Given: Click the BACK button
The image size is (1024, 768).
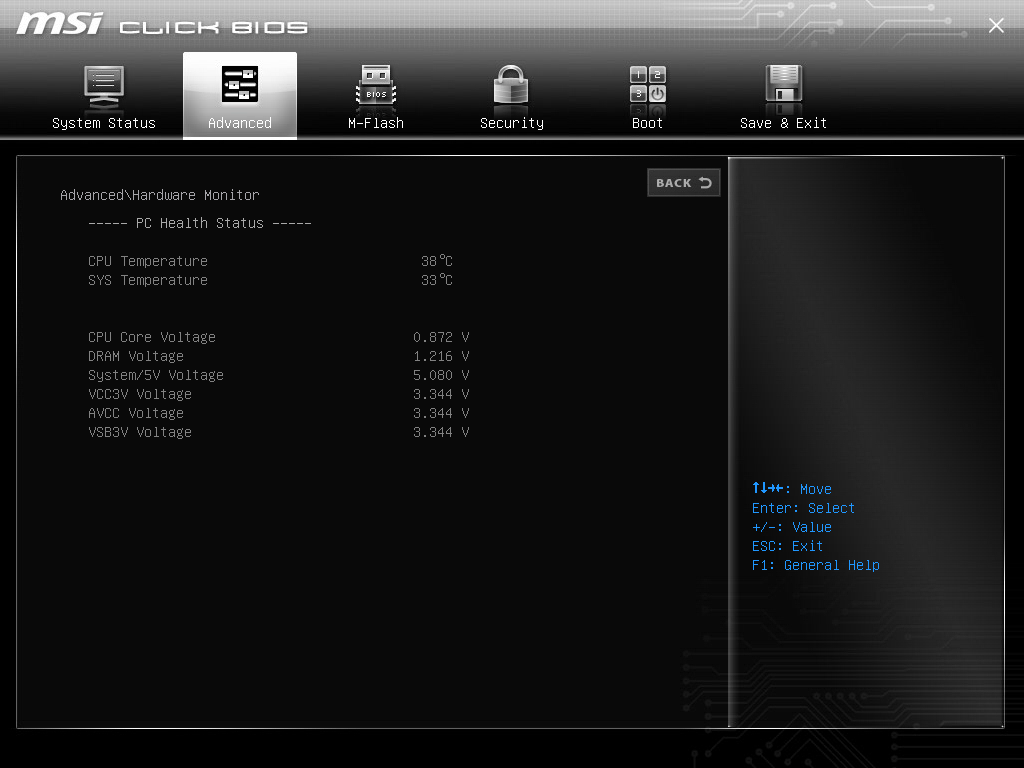Looking at the screenshot, I should tap(684, 183).
